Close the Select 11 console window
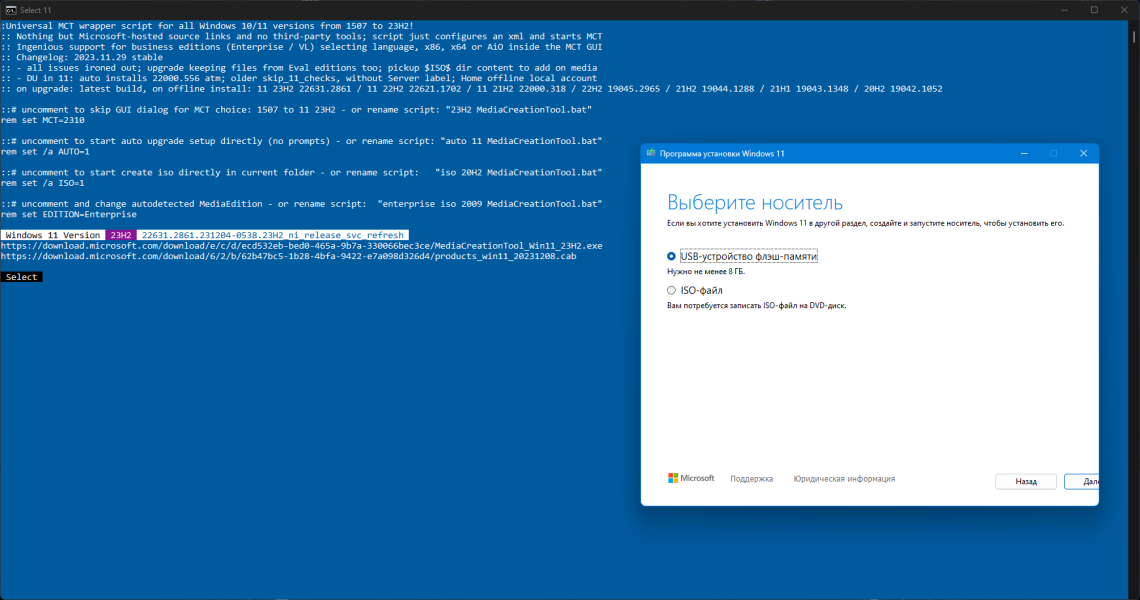This screenshot has height=600, width=1140. 1124,10
